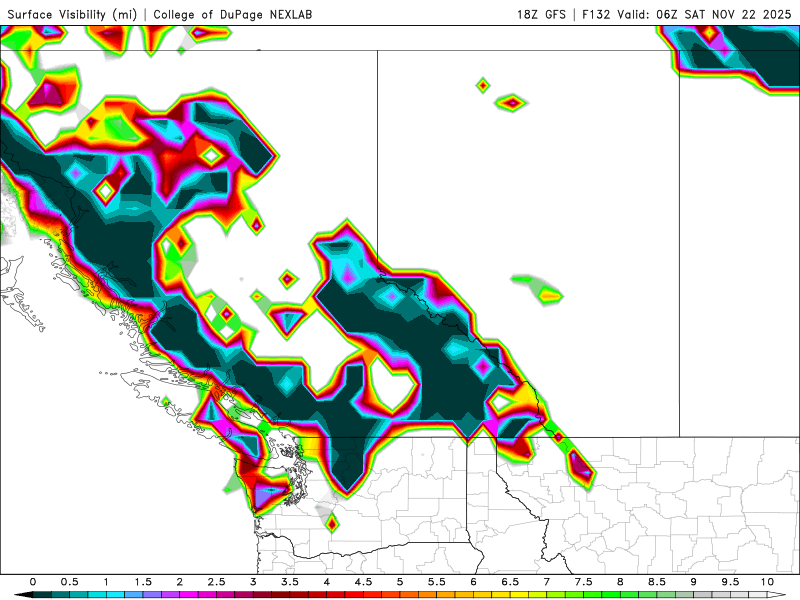Click the black arrow end of the color bar
Viewport: 800px width, 600px height.
coord(23,595)
